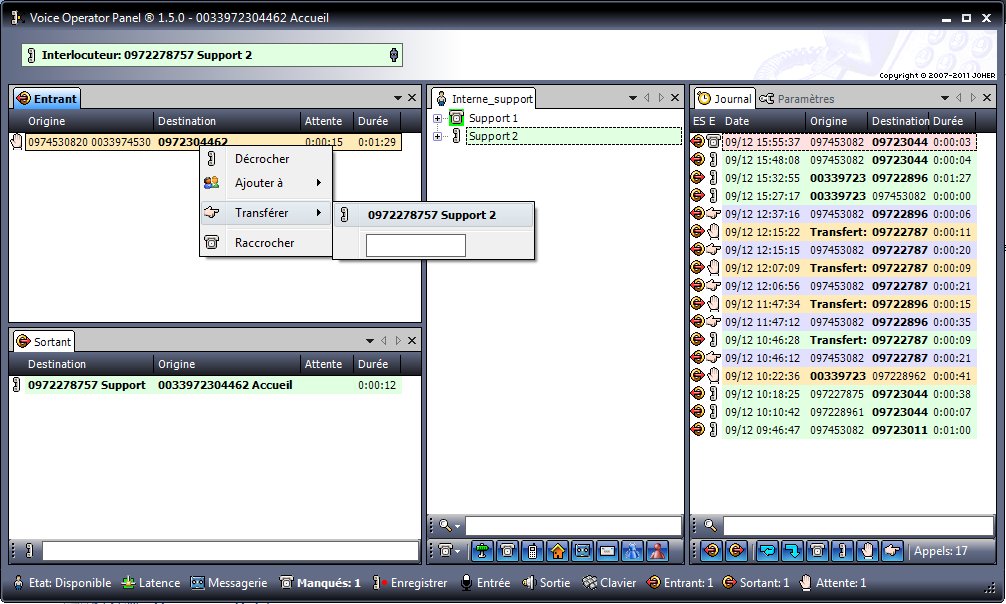Click the Journal search magnifier icon
Viewport: 1006px width, 604px height.
tap(710, 526)
